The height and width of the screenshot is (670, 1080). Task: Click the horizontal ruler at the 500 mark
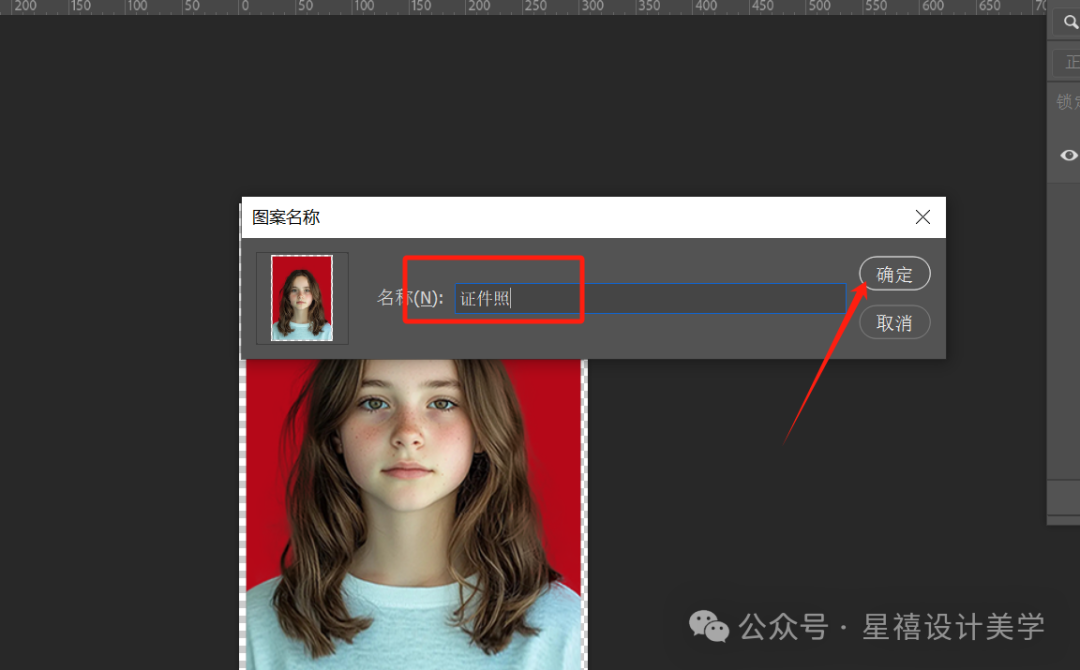[x=819, y=6]
